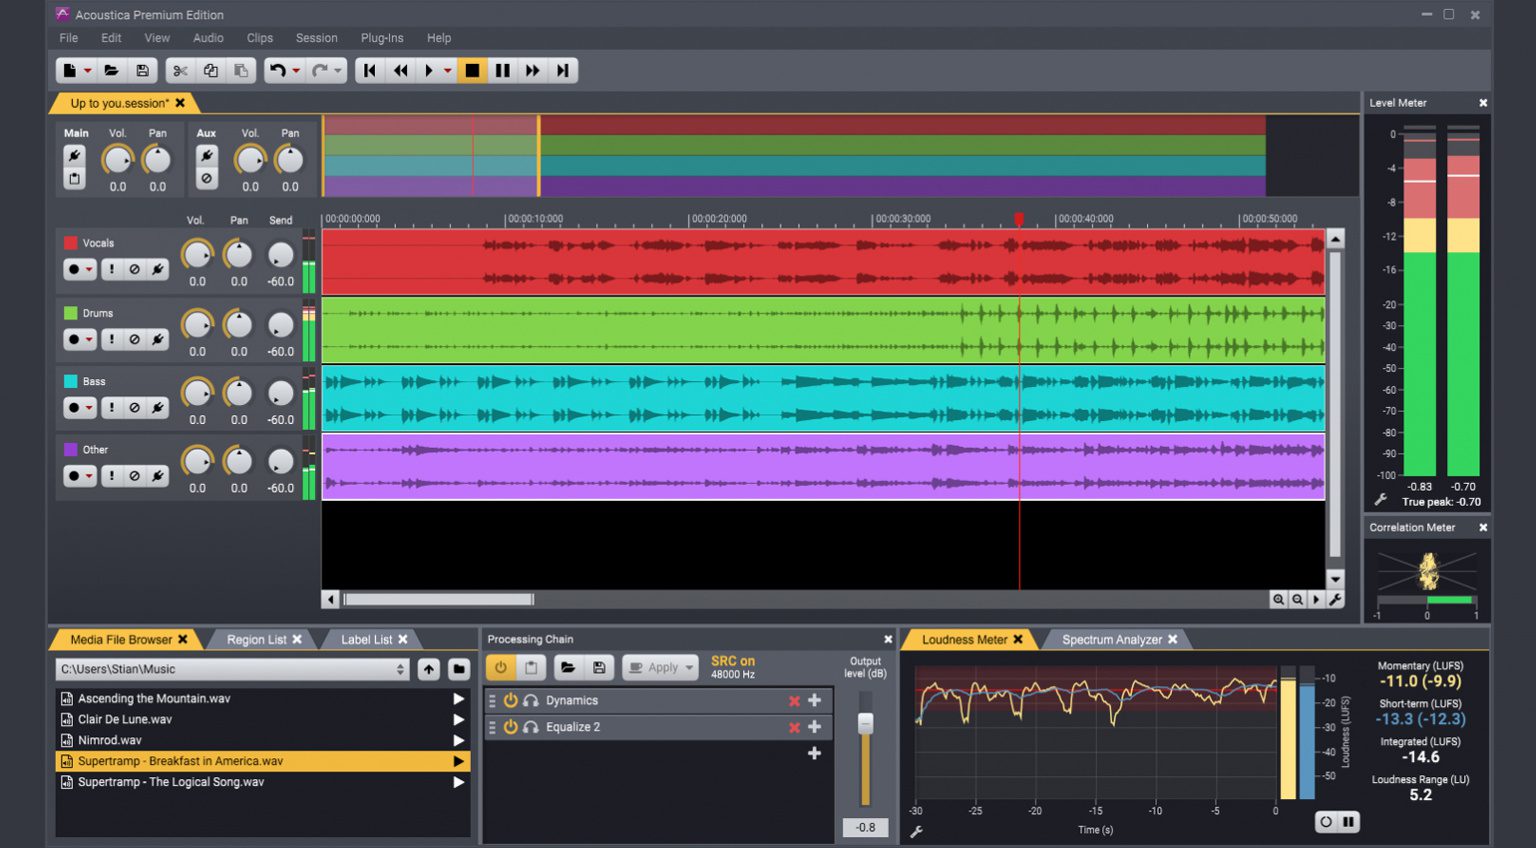Switch to the Spectrum Analyzer tab
The width and height of the screenshot is (1536, 848).
point(1112,639)
